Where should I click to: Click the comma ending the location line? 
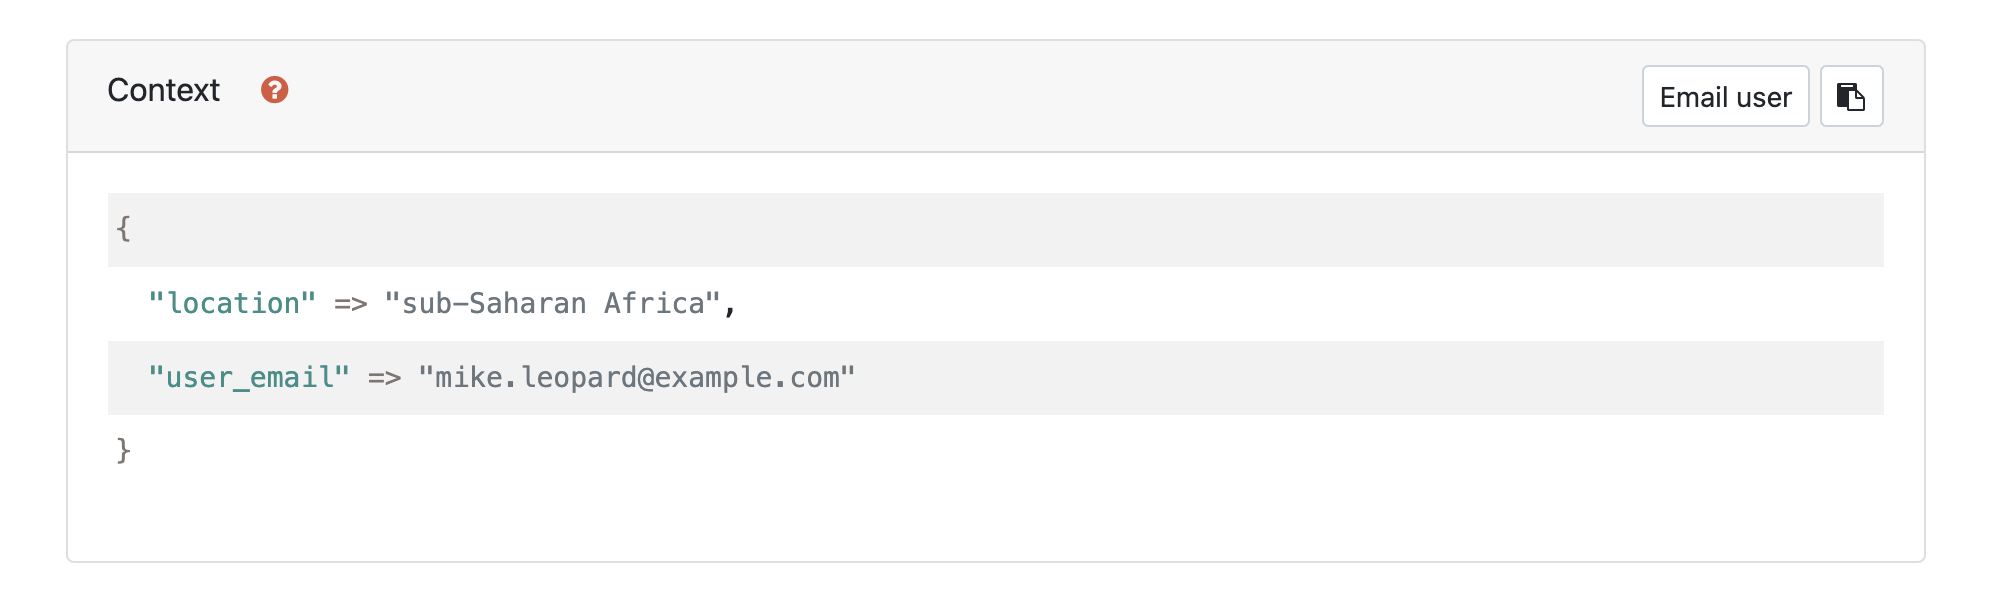tap(730, 305)
